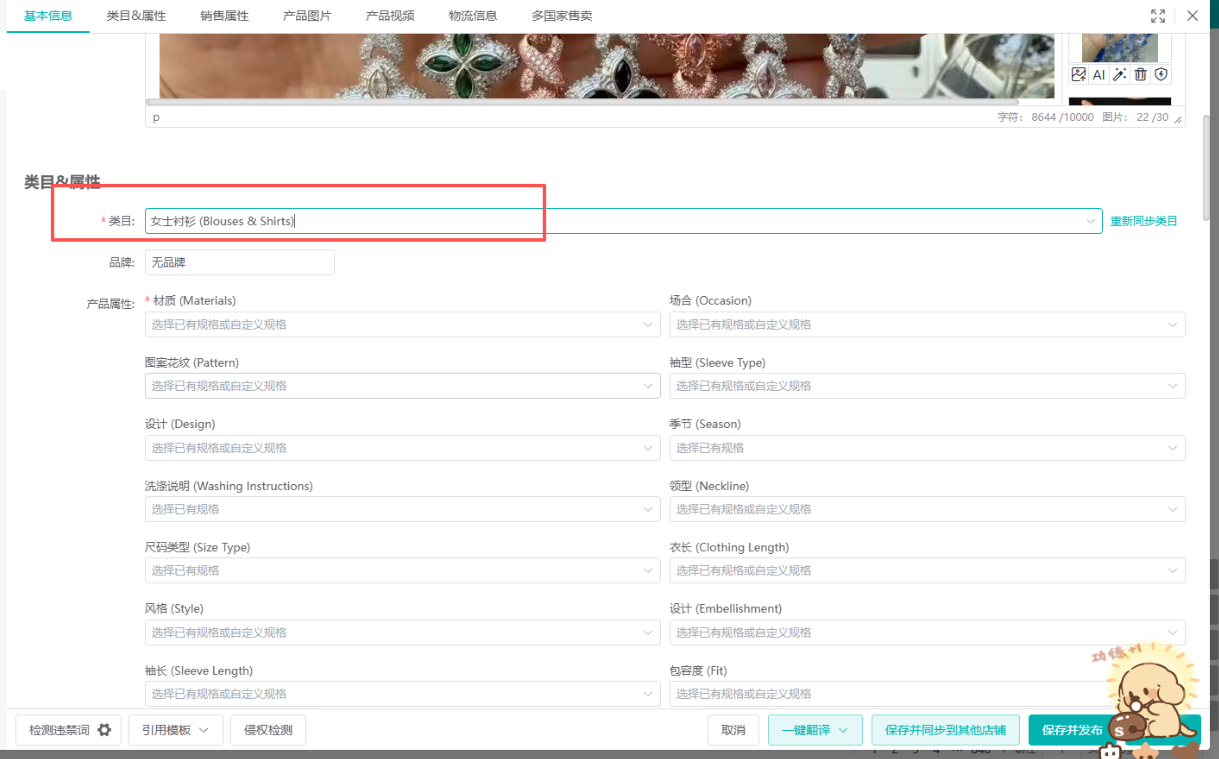Open the 领型 (Neckline) dropdown
Viewport: 1219px width, 759px height.
pos(927,509)
